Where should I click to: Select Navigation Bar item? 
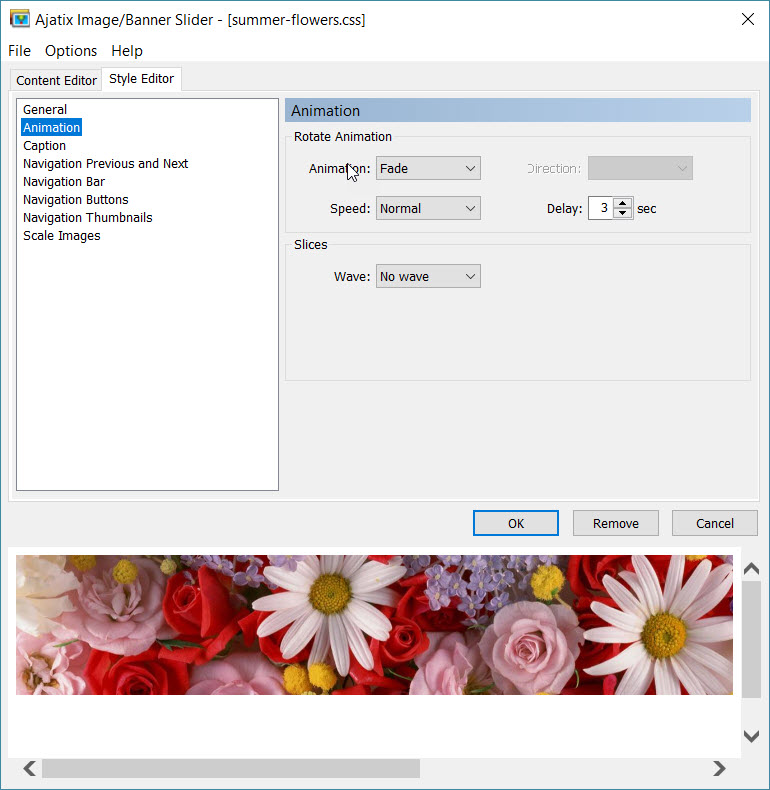[x=64, y=182]
